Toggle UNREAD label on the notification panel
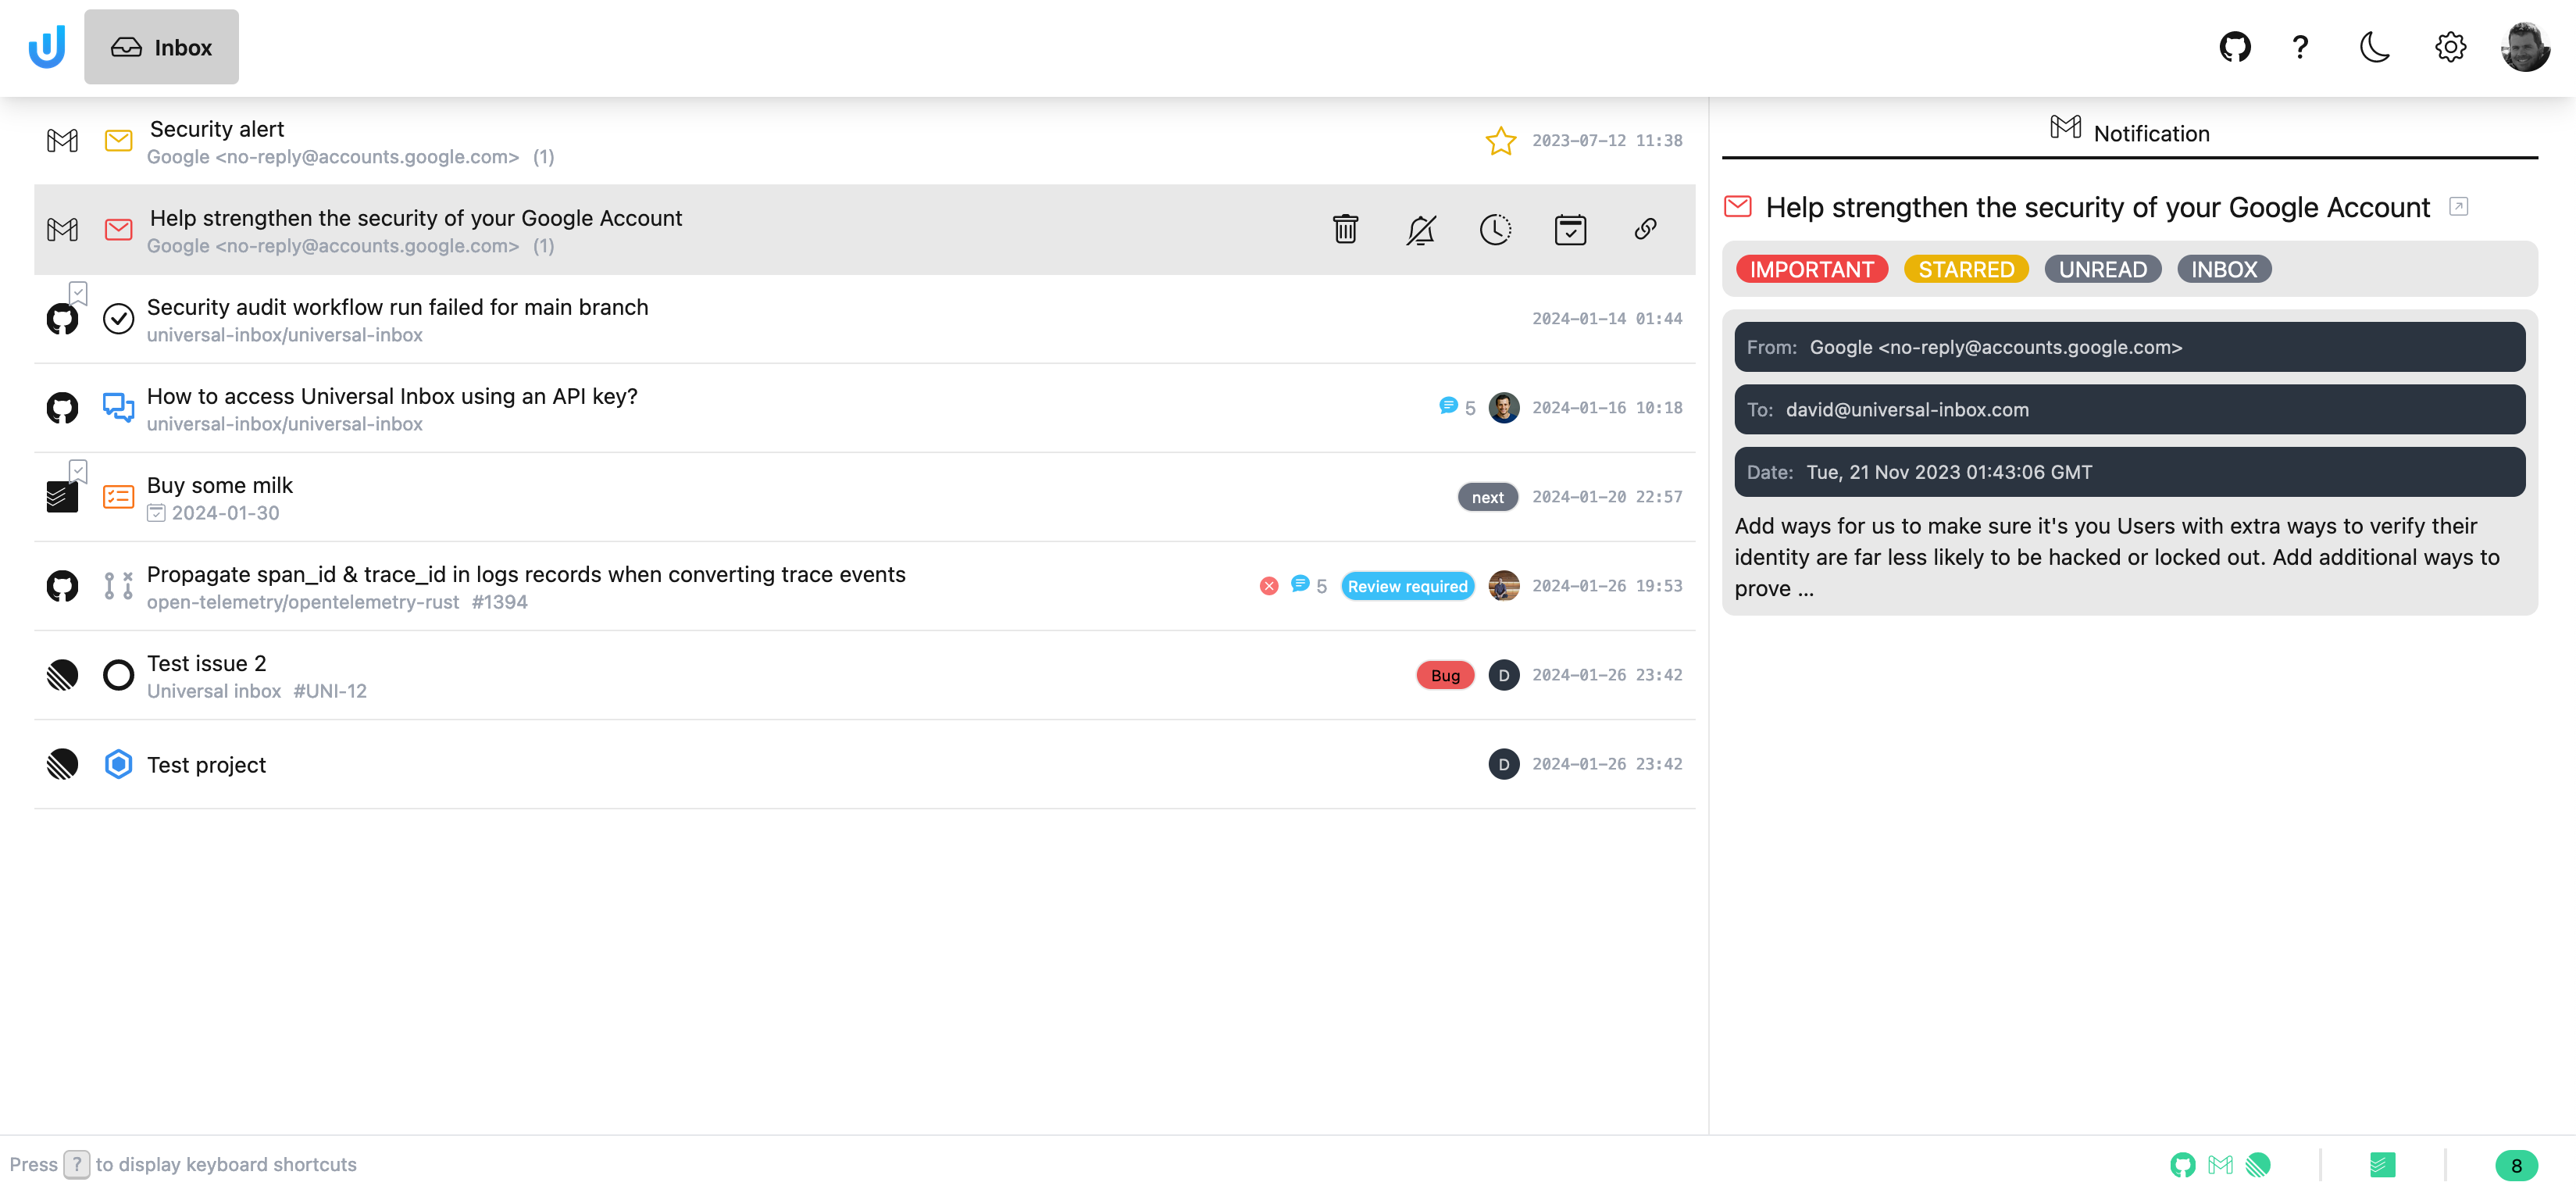The height and width of the screenshot is (1200, 2576). click(x=2104, y=270)
